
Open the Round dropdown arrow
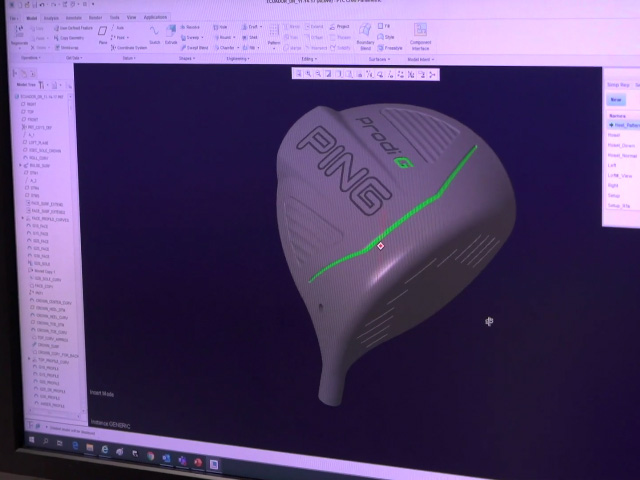point(234,38)
